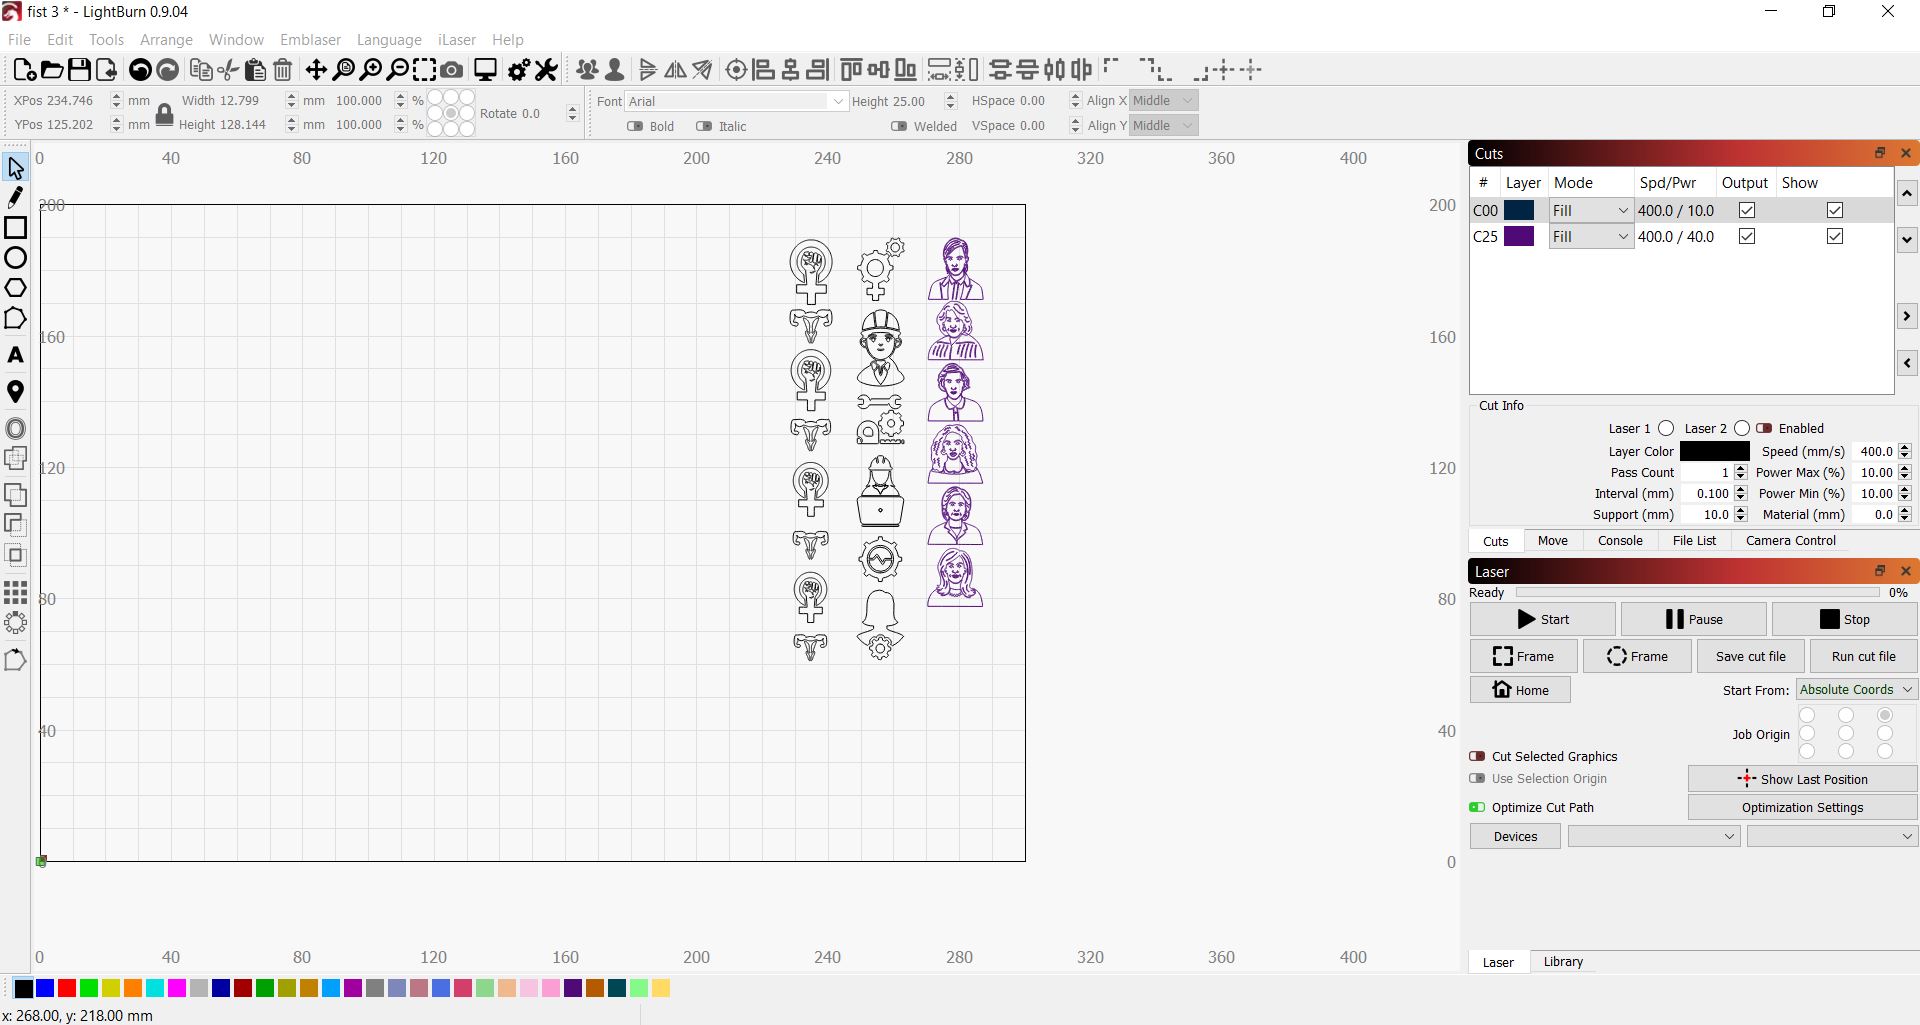This screenshot has width=1920, height=1025.
Task: Open Start From dropdown, Absolute Coords
Action: tap(1856, 689)
